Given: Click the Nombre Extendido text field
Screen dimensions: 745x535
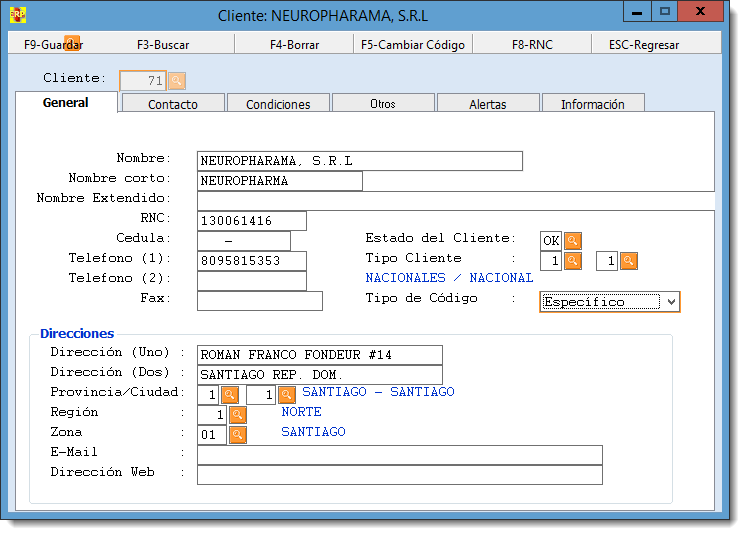Looking at the screenshot, I should 455,200.
